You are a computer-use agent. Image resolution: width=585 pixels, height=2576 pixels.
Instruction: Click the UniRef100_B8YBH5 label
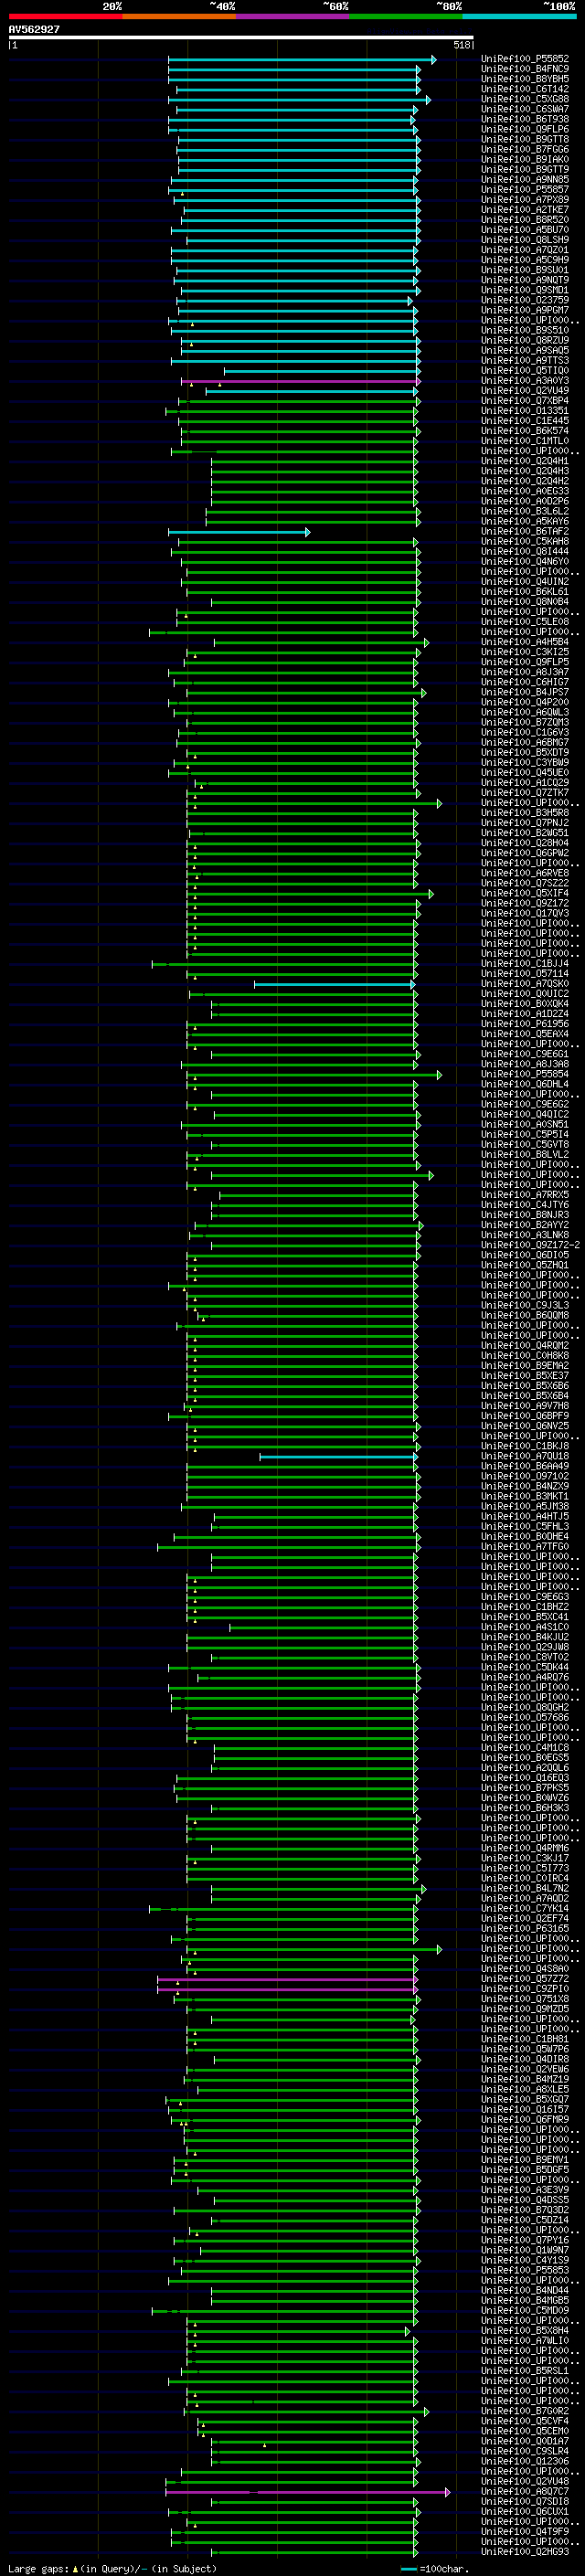click(x=525, y=79)
